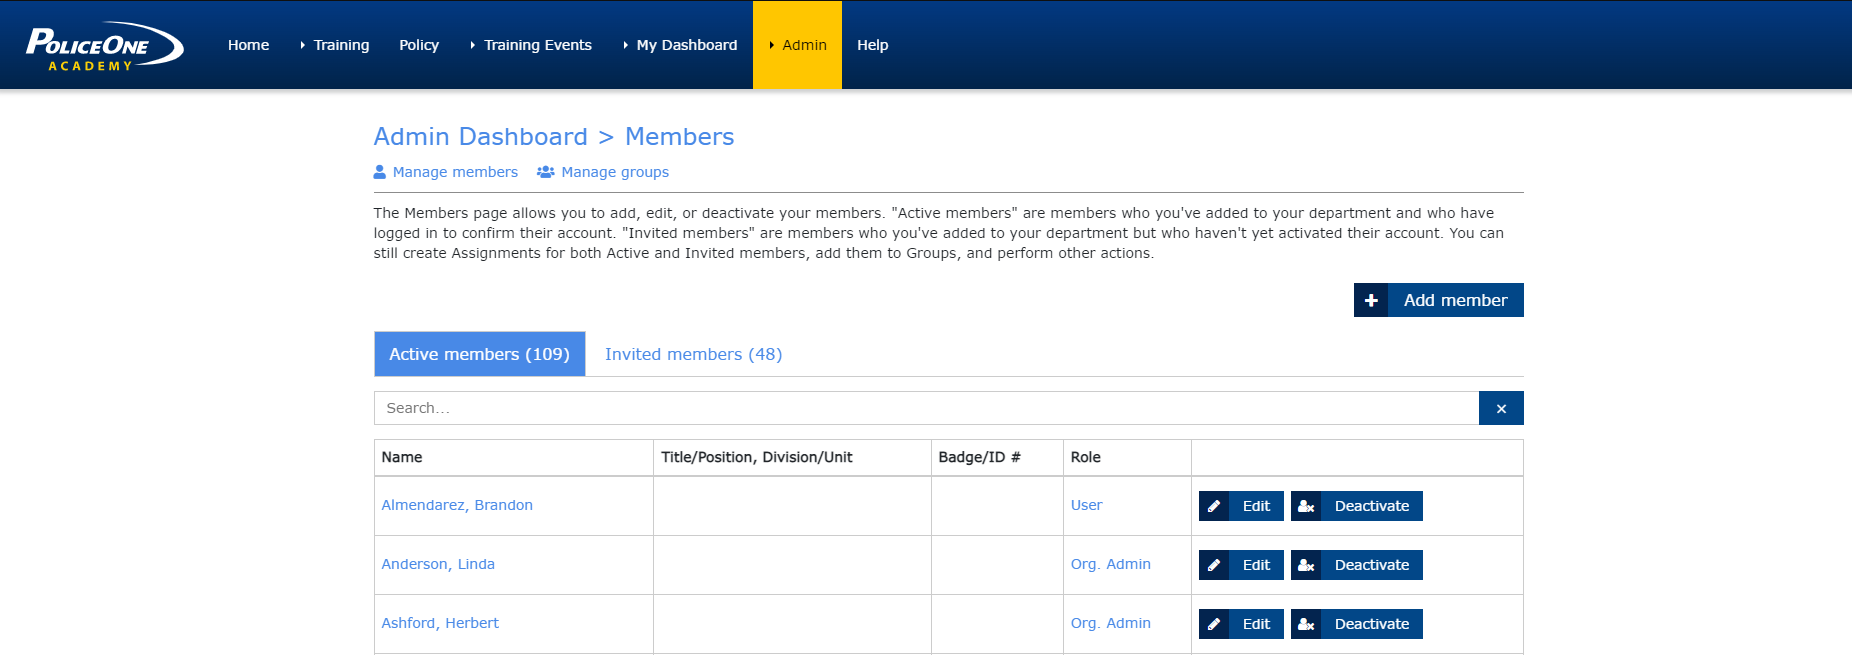
Task: Click pencil icon in Anderson, Linda row
Action: click(1214, 565)
